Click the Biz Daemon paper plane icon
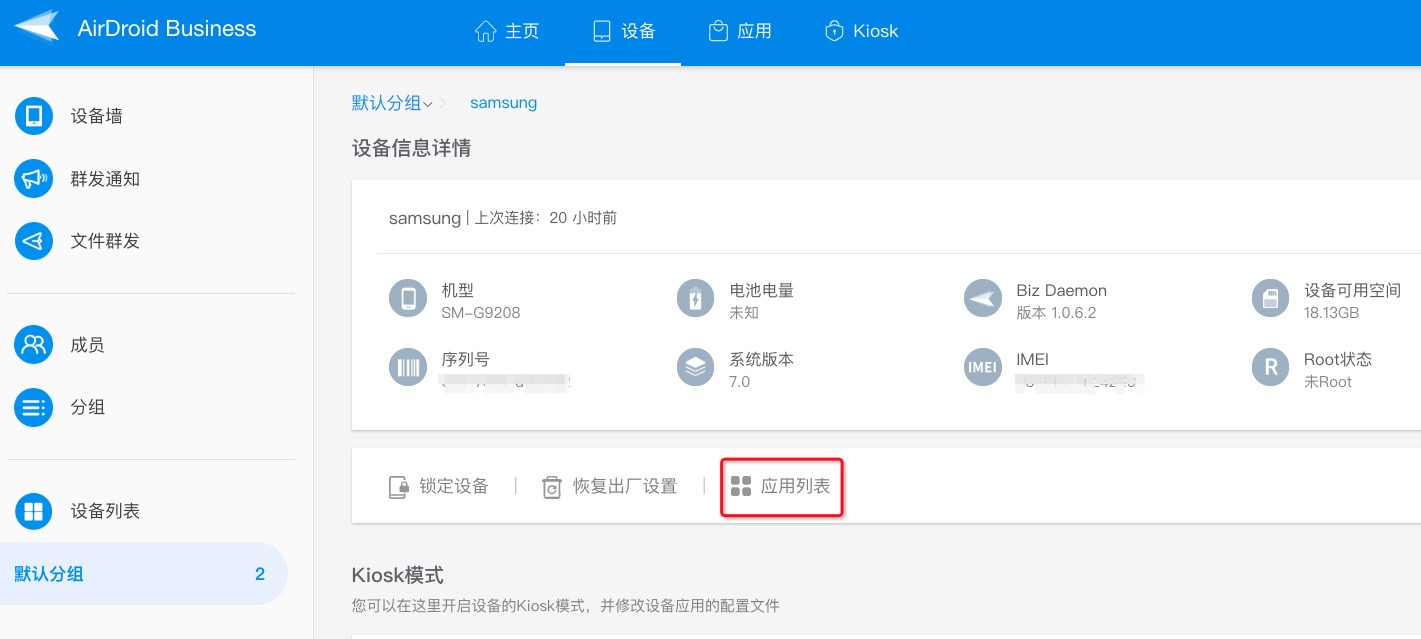 (983, 298)
